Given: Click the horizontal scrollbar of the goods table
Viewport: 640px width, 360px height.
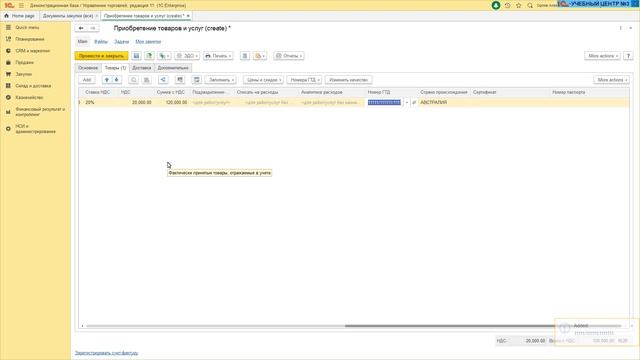Looking at the screenshot, I should (x=451, y=326).
